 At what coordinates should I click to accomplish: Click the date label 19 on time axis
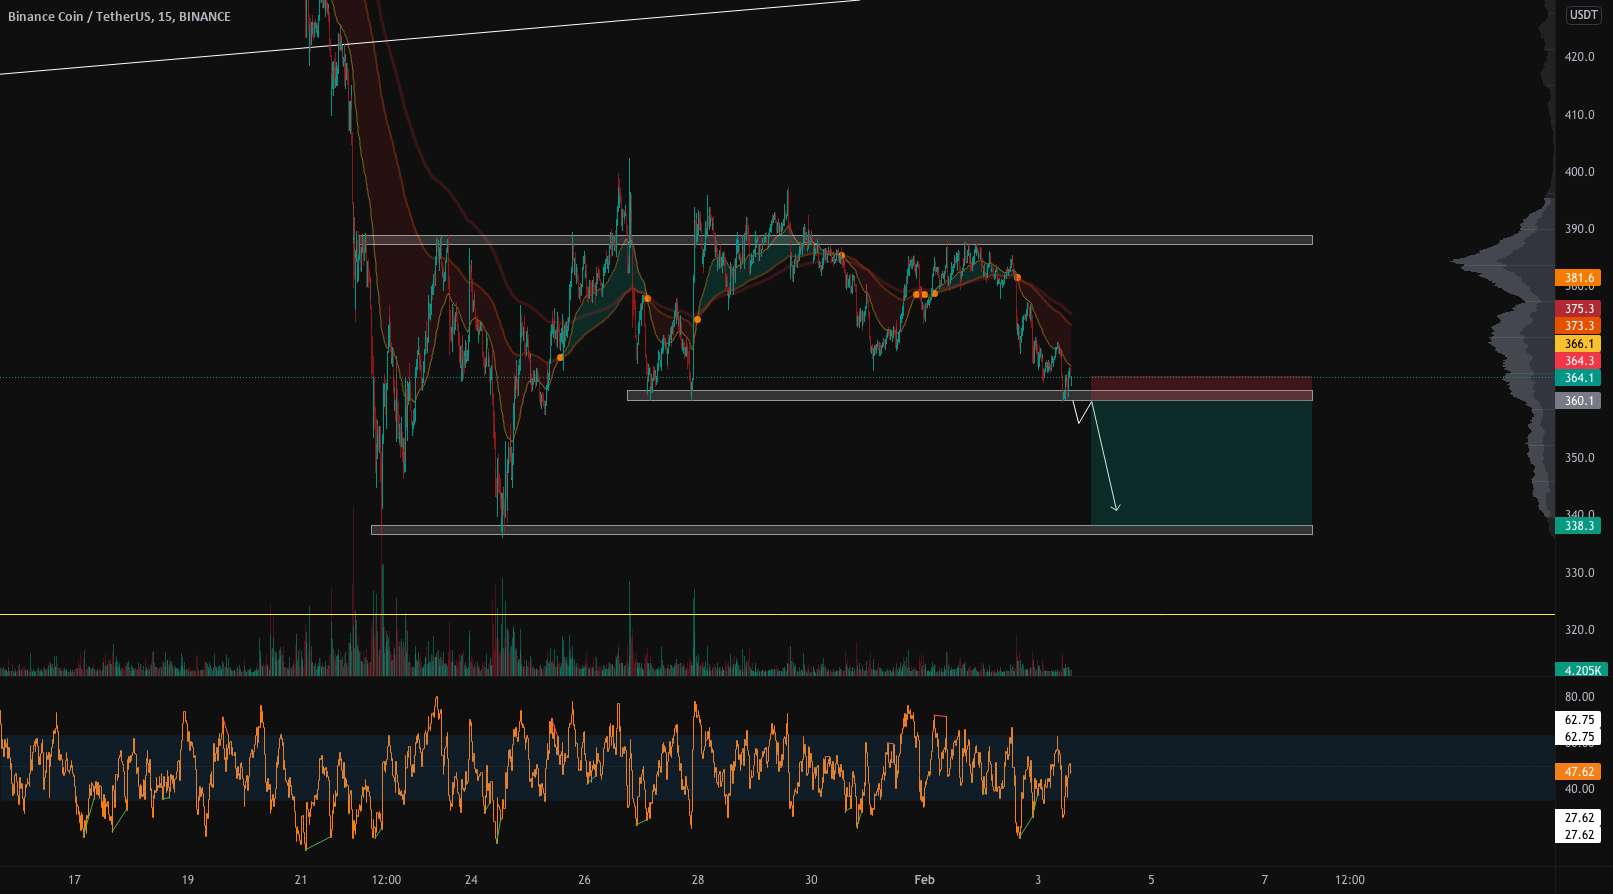point(188,880)
